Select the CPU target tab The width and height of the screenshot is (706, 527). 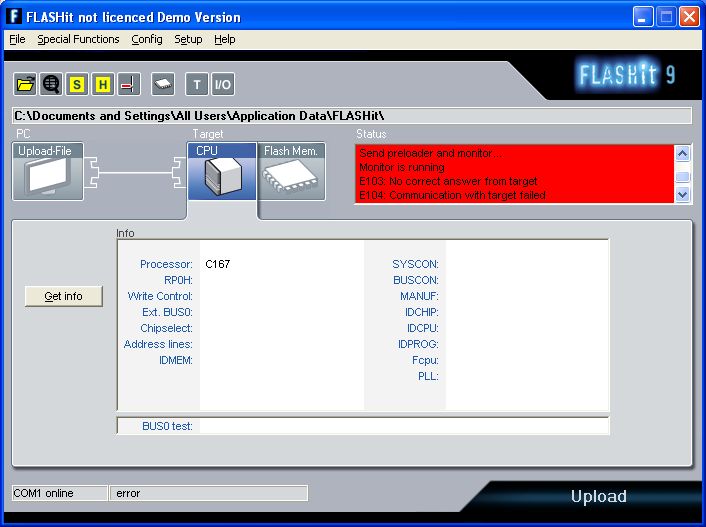point(222,172)
